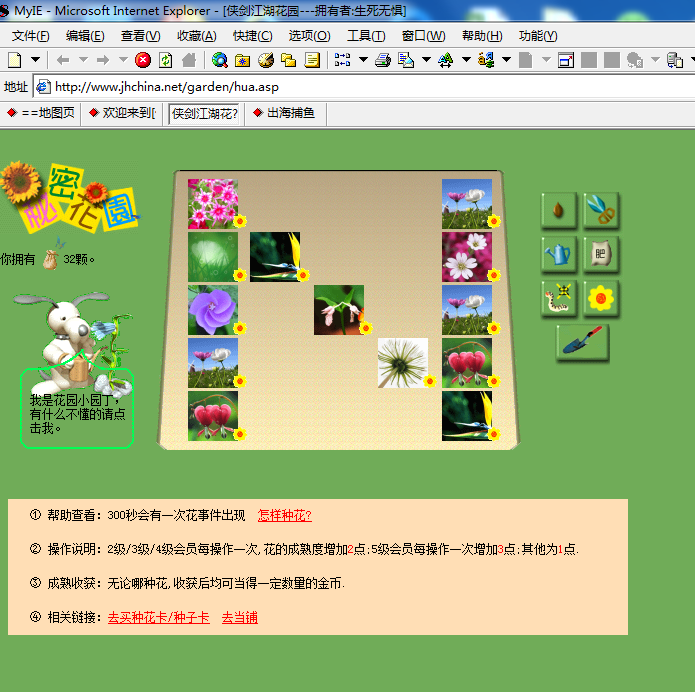
Task: Open the 查看(V) menu
Action: 141,36
